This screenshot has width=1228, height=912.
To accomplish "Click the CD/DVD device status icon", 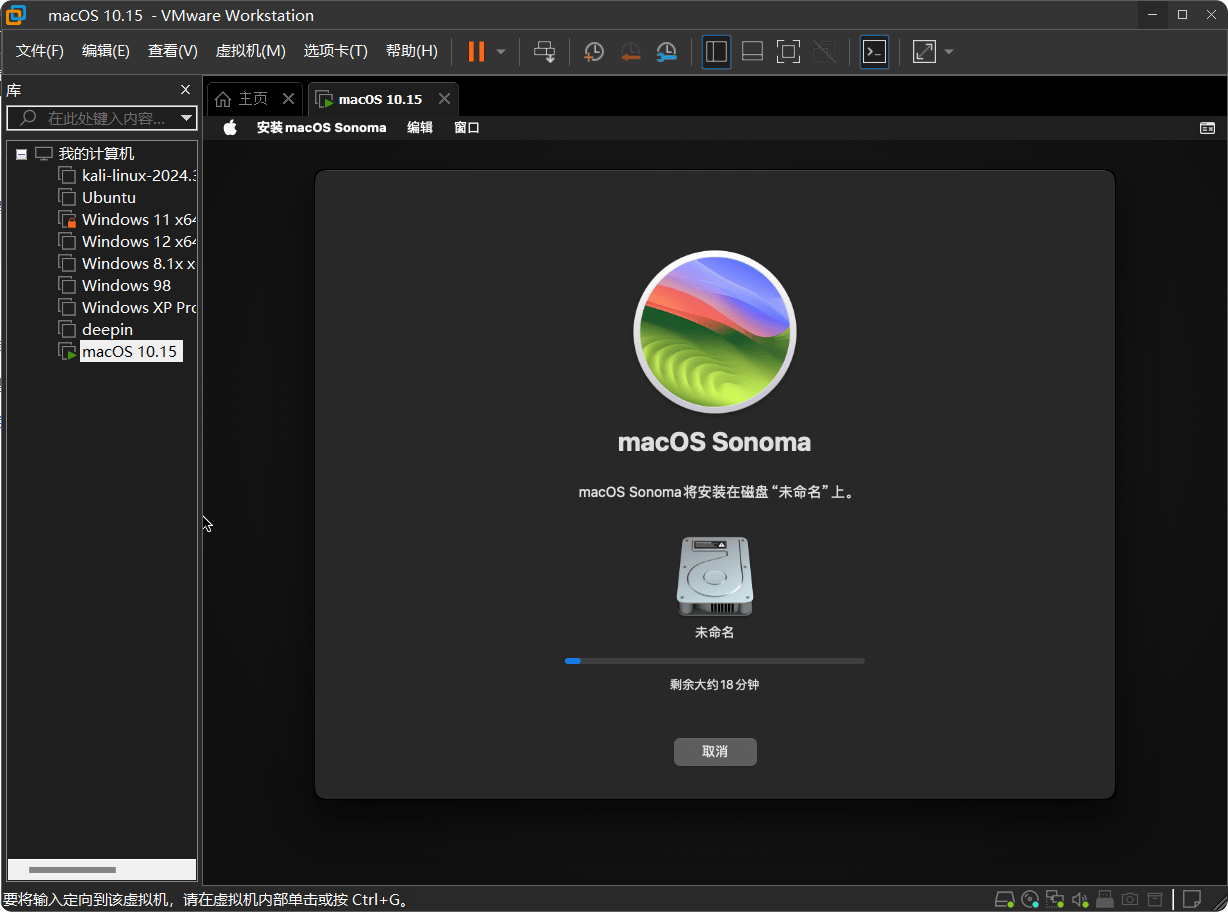I will tap(1030, 899).
